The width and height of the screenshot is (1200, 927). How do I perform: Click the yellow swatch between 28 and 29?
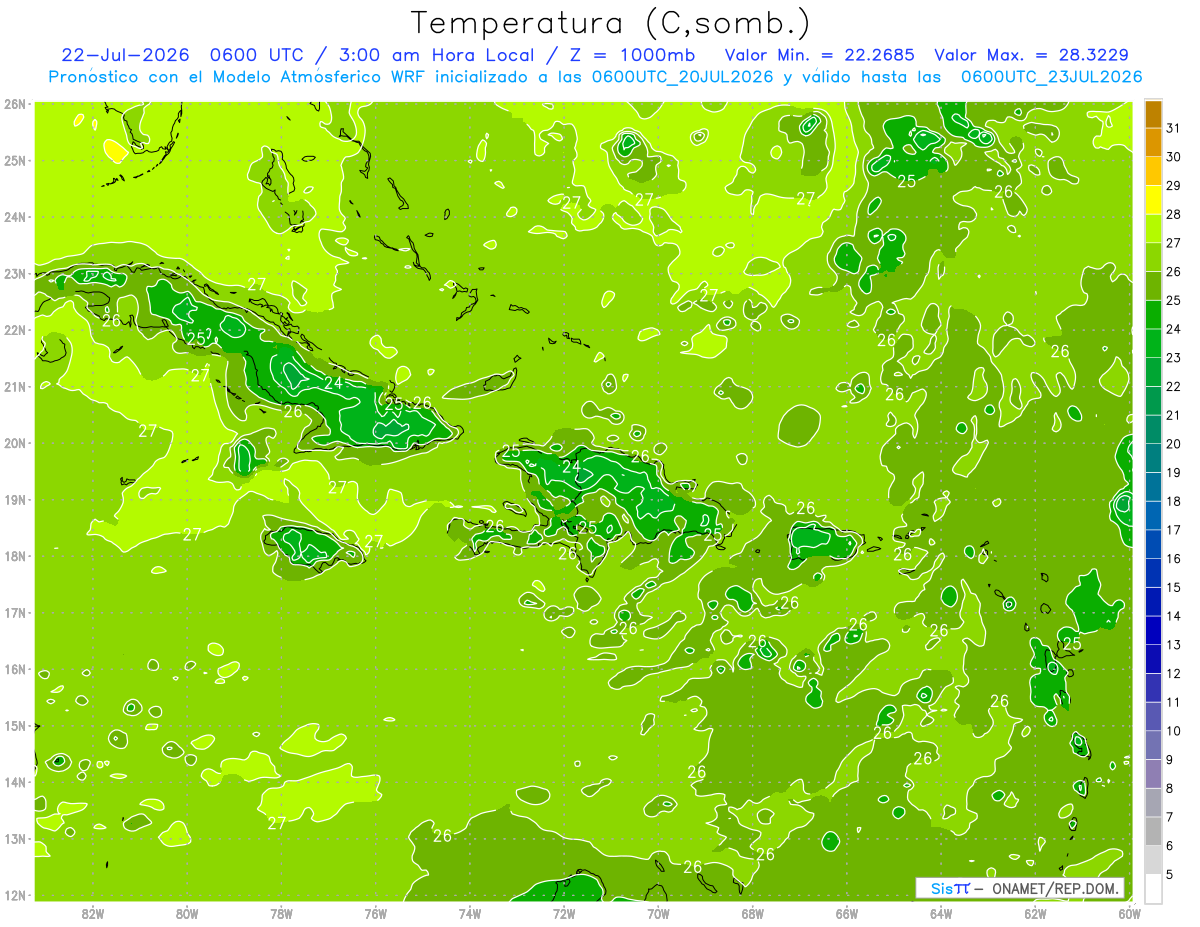(1153, 200)
